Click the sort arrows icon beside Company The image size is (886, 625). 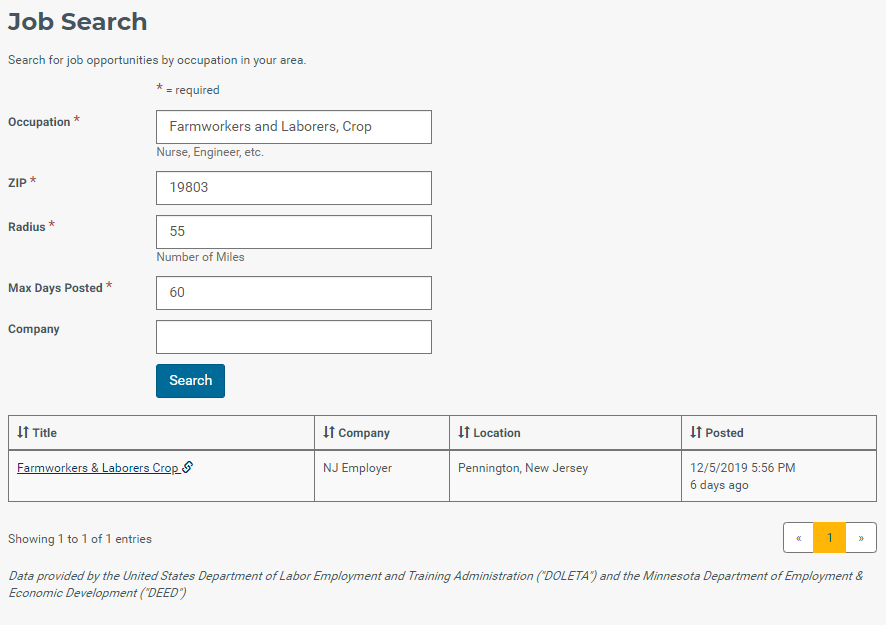(x=329, y=432)
